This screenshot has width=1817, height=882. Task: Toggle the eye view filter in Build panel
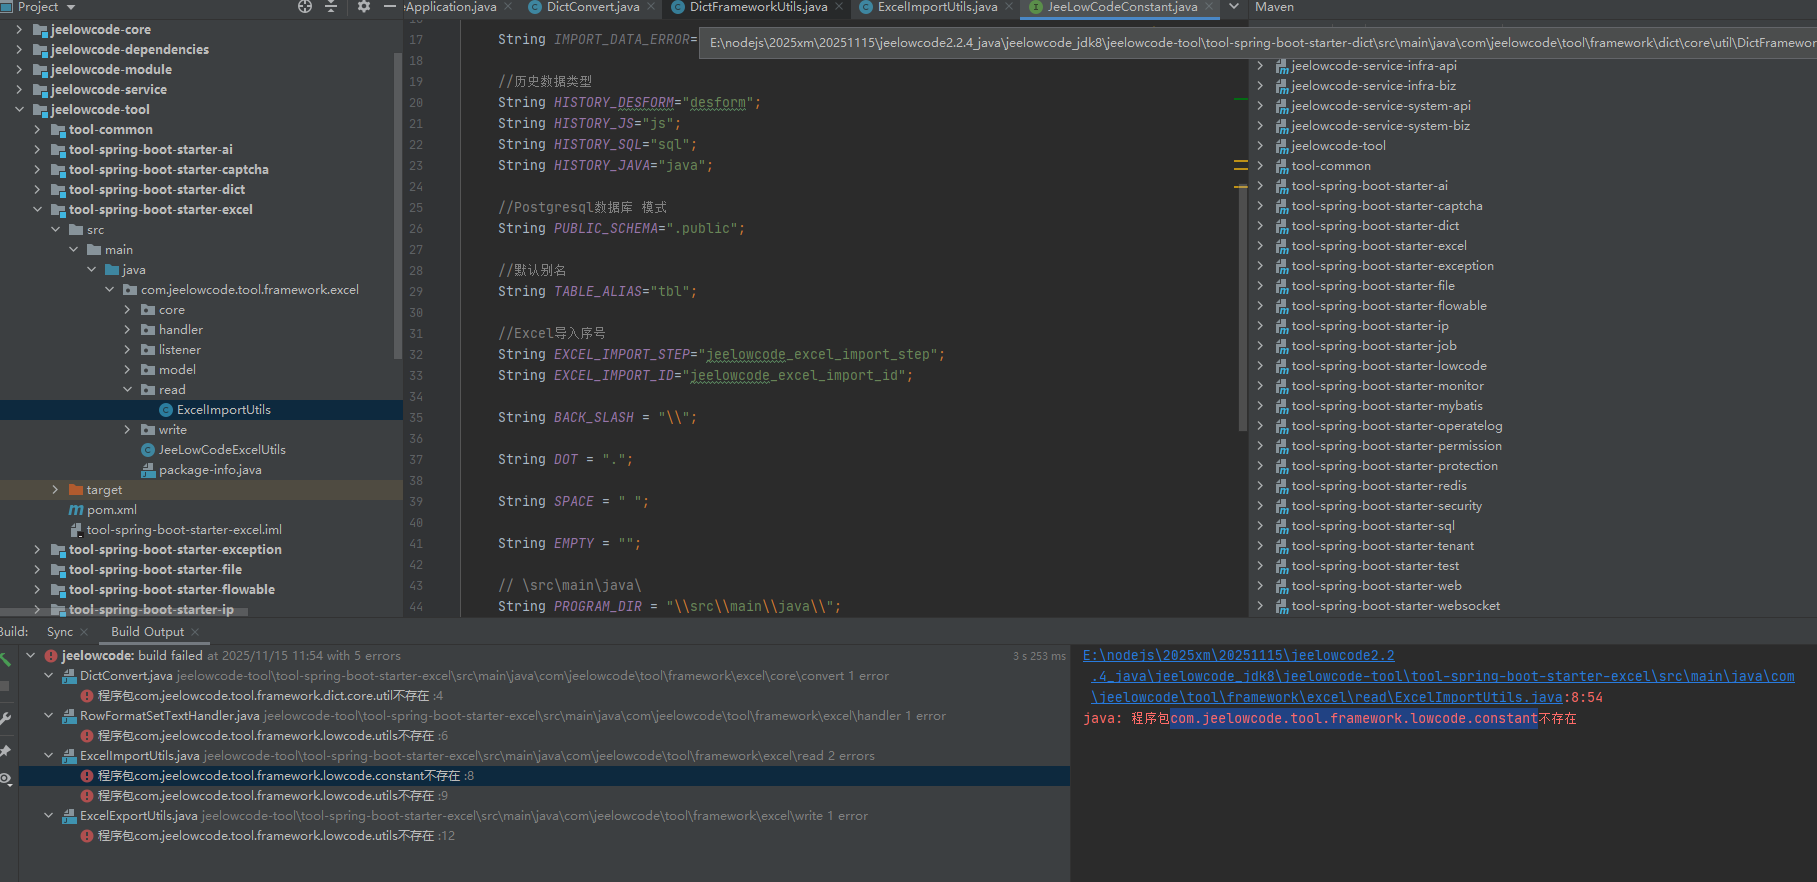[x=5, y=778]
